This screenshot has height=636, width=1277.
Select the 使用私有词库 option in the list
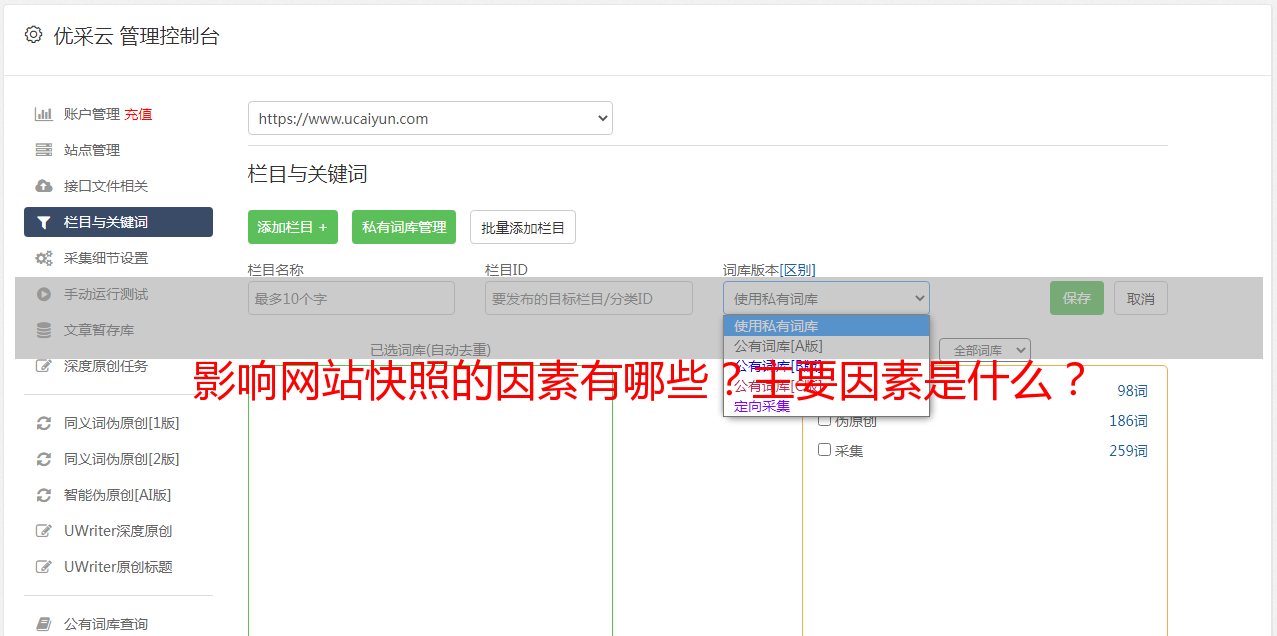click(826, 326)
